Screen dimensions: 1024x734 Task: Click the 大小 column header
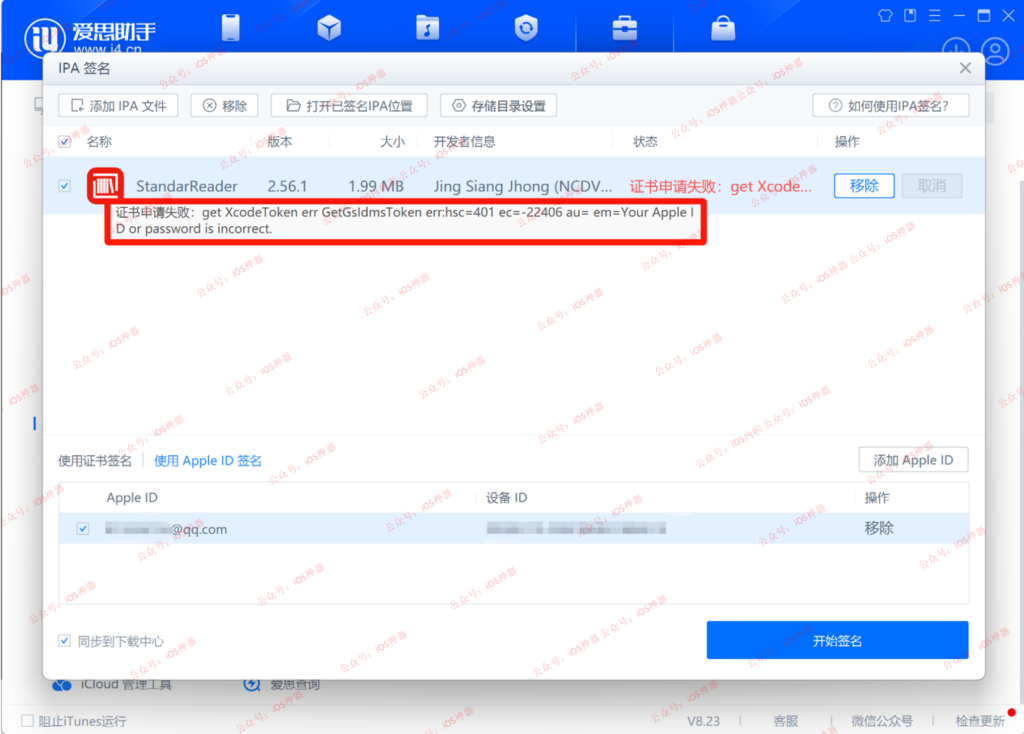coord(392,142)
